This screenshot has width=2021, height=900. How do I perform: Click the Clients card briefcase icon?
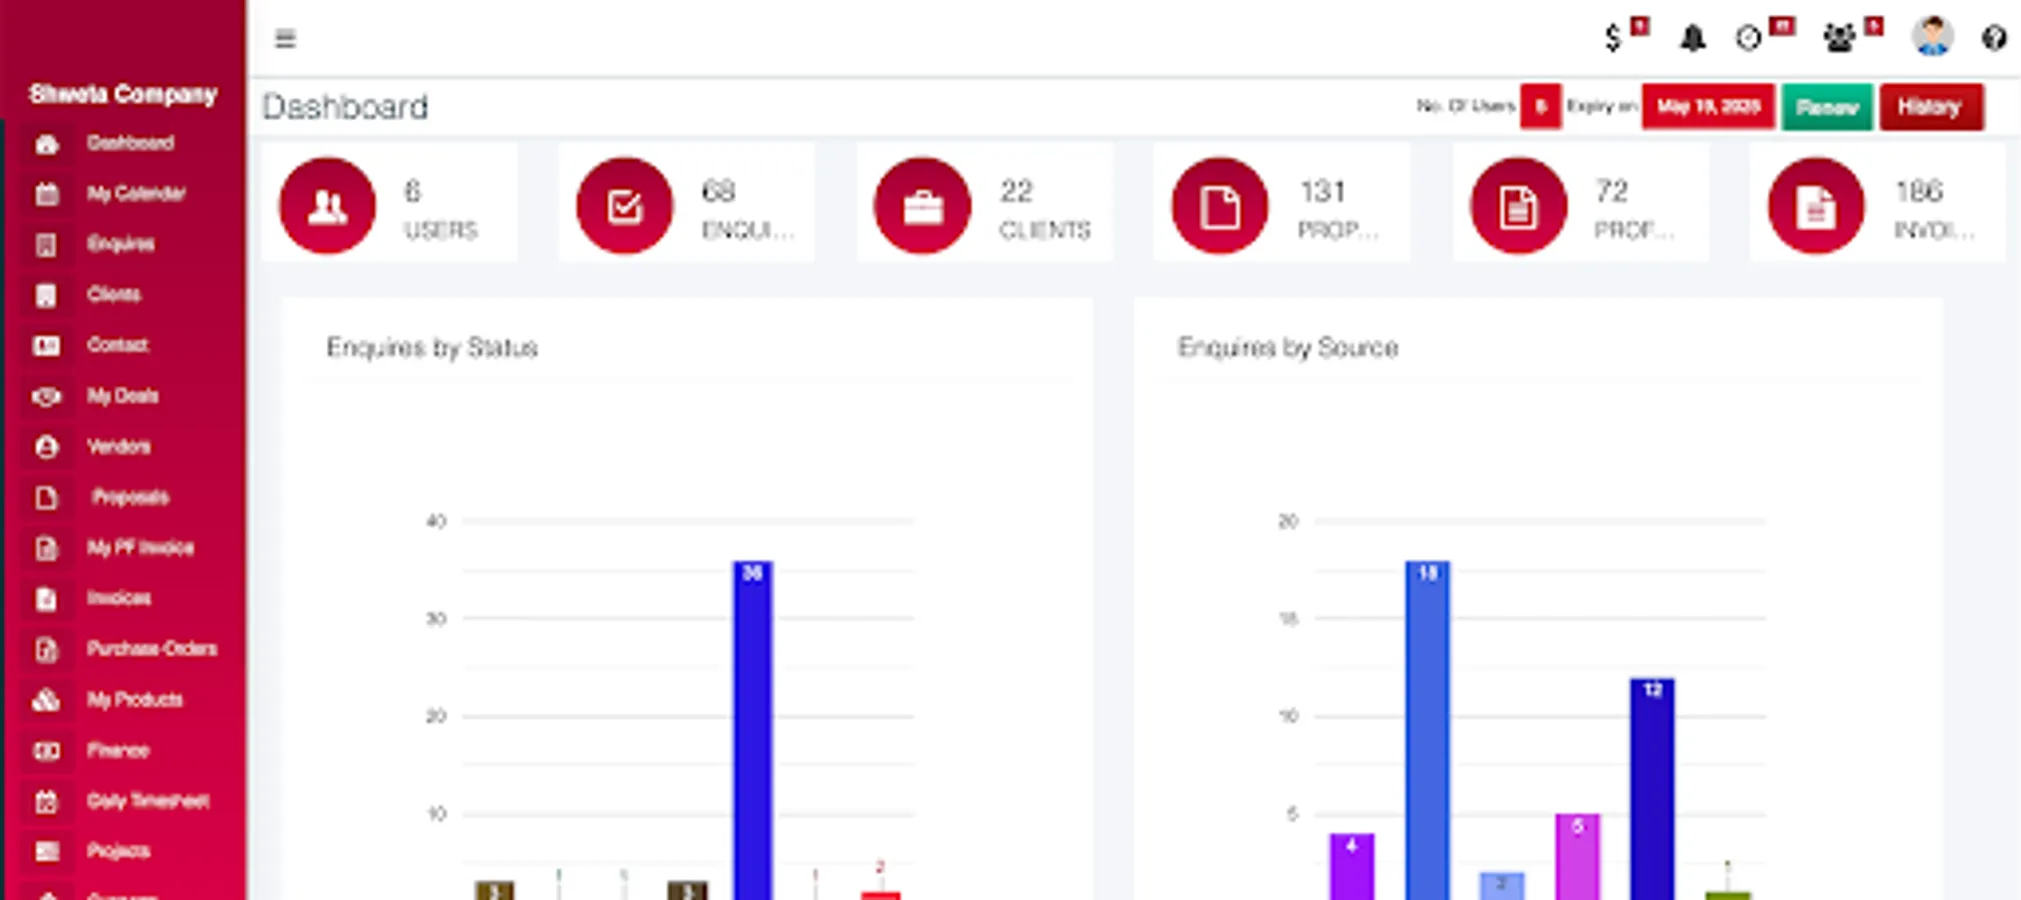tap(922, 206)
